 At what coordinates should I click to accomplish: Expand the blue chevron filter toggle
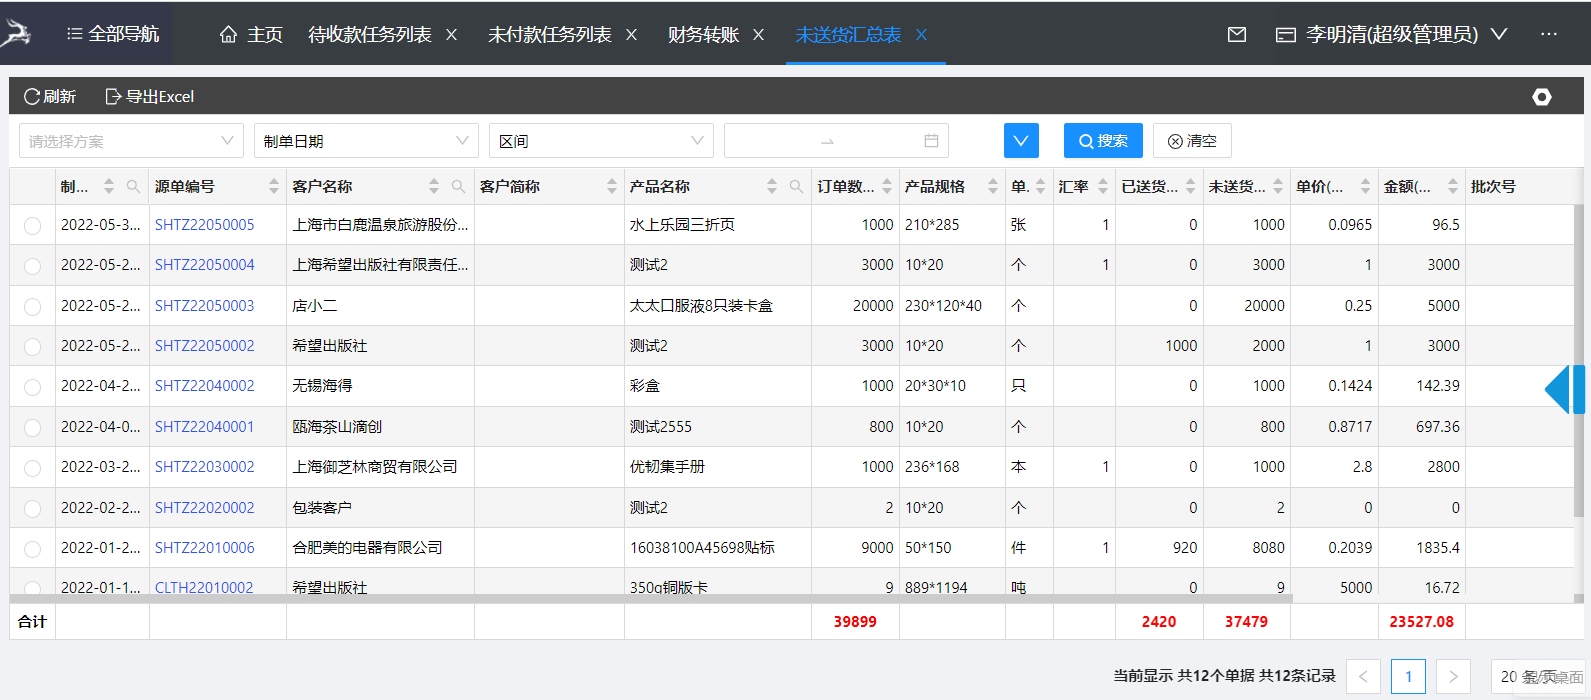(1021, 141)
